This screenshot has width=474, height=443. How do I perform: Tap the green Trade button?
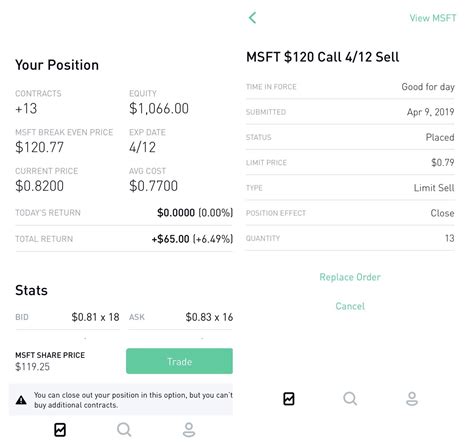[179, 361]
